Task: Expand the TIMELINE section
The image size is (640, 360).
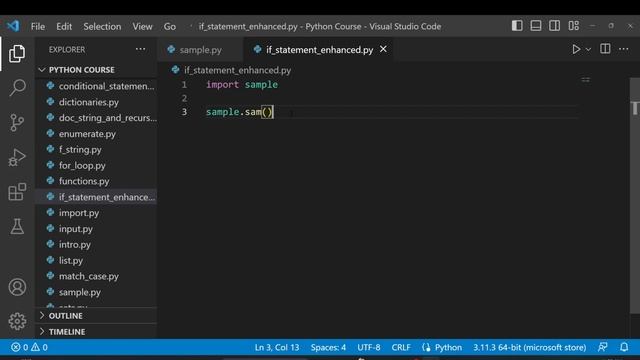Action: click(x=96, y=331)
